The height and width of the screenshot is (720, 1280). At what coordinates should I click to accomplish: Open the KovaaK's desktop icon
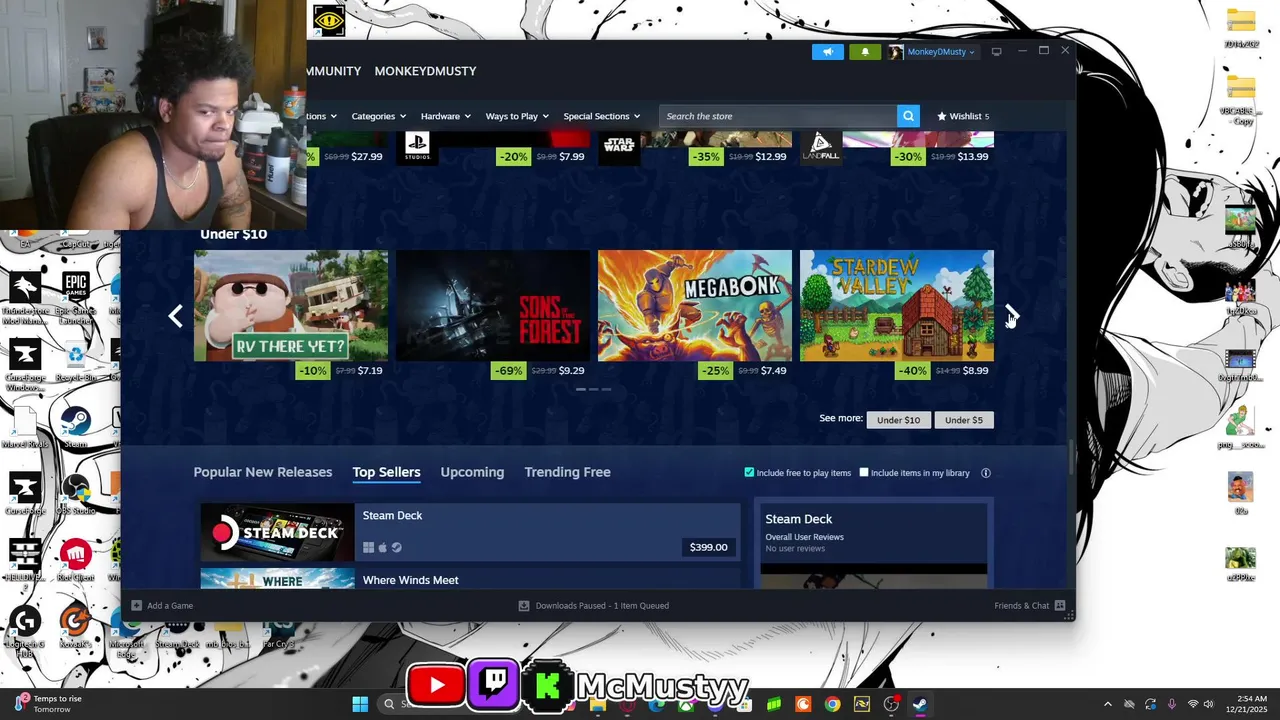[x=76, y=627]
